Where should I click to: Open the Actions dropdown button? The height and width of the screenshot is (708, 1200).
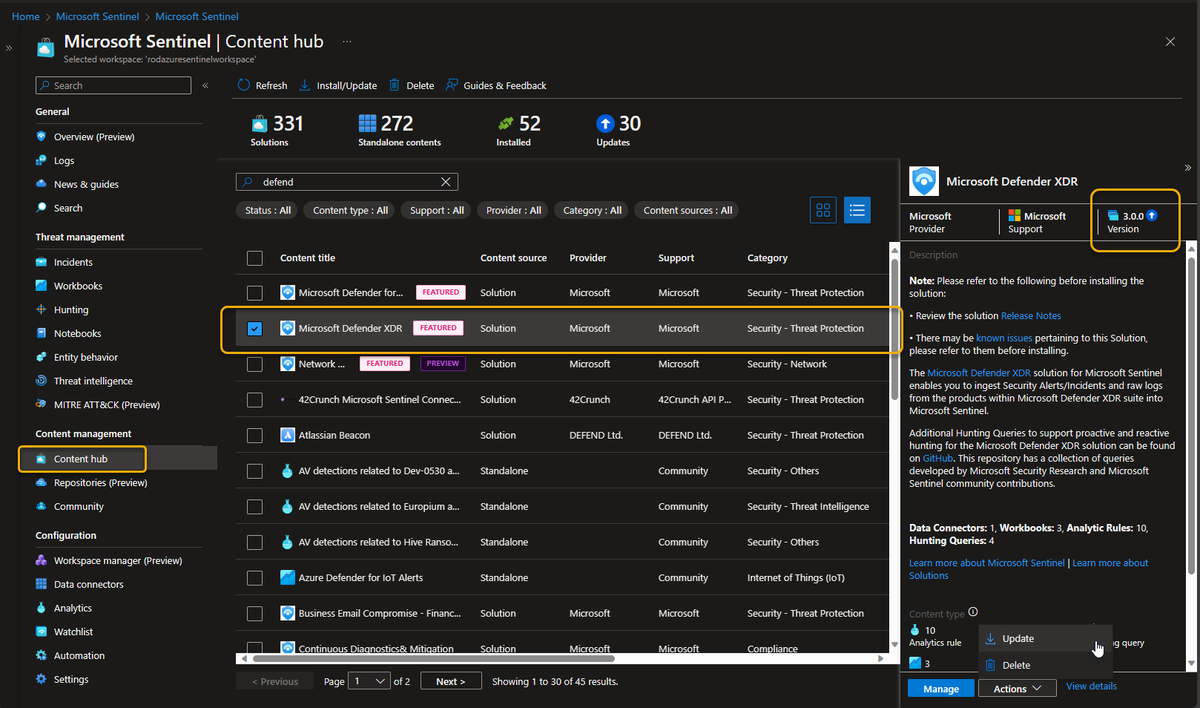pos(1017,688)
